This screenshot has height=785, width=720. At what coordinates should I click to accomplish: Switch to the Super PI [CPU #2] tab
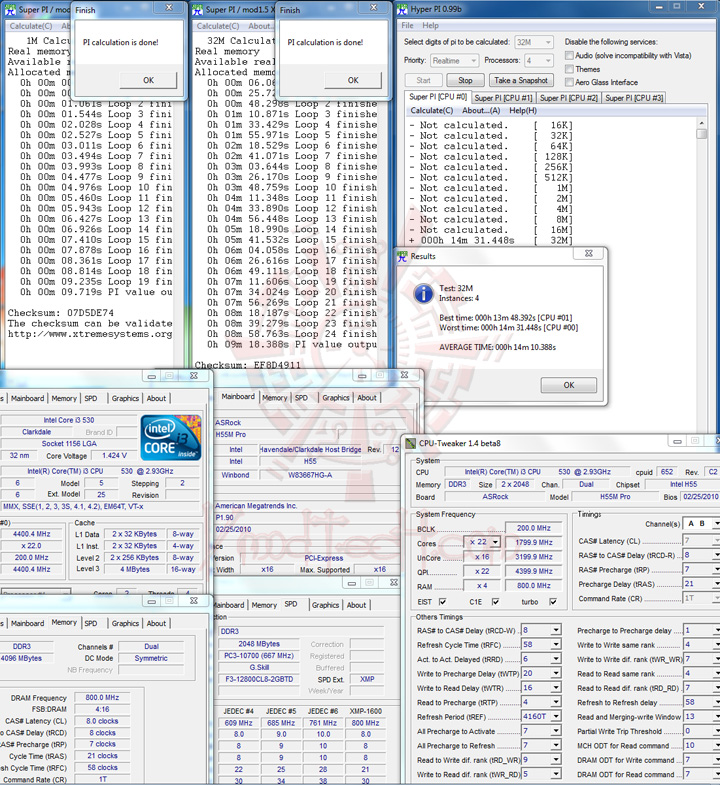(x=568, y=98)
